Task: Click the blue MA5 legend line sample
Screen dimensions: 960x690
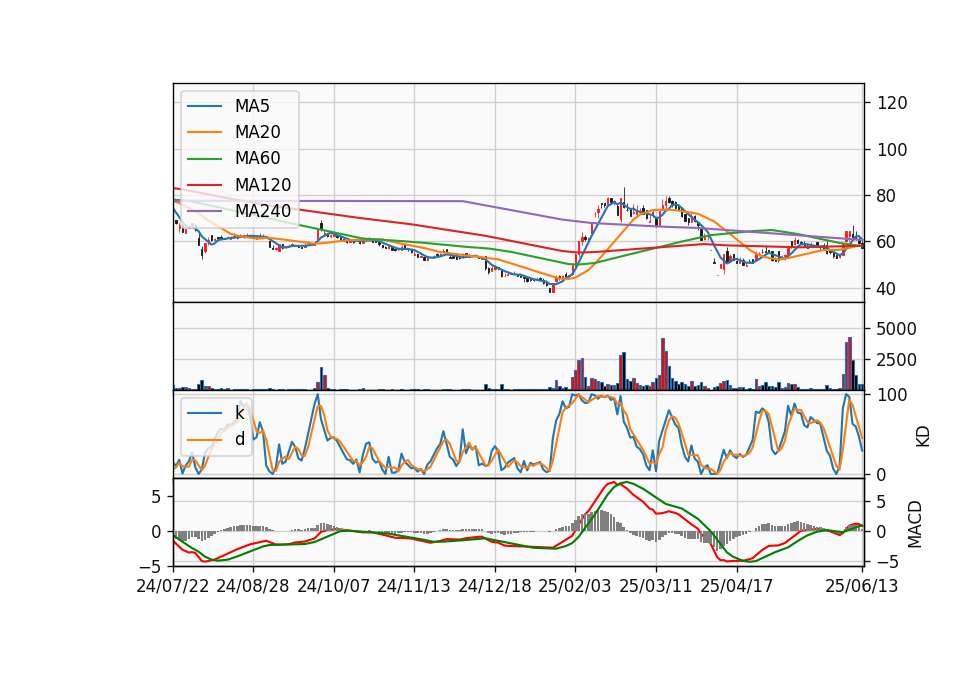Action: [x=204, y=106]
